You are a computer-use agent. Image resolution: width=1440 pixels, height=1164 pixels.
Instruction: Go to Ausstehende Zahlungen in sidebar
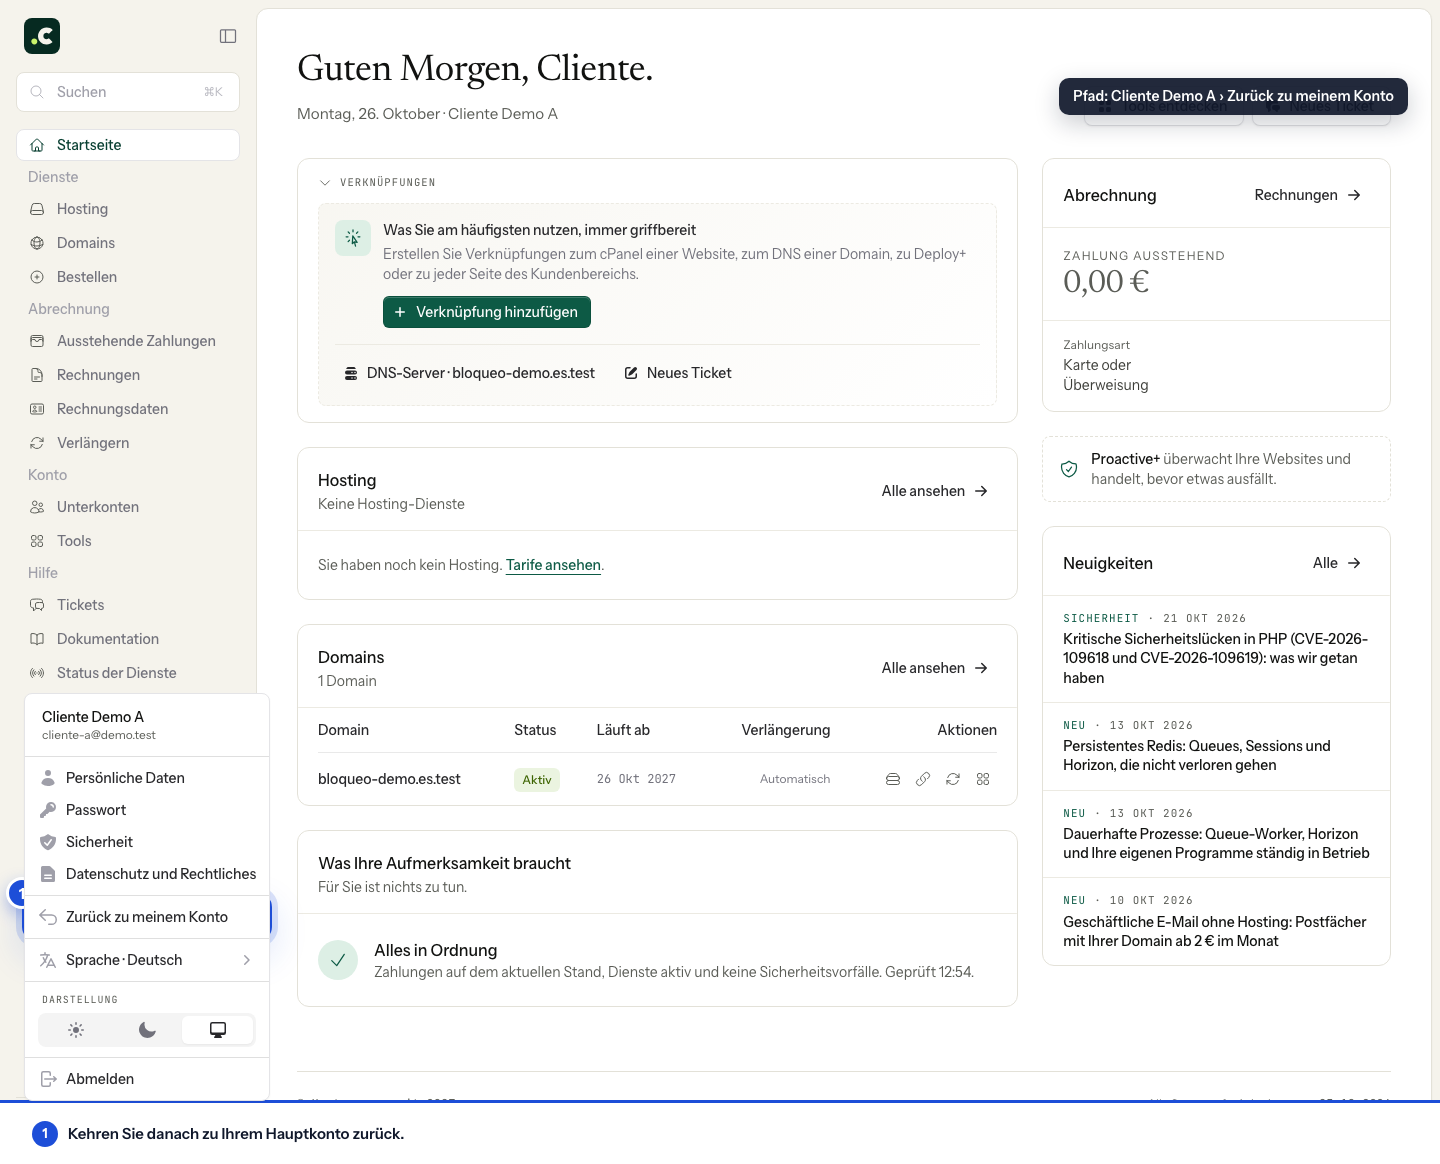tap(128, 341)
